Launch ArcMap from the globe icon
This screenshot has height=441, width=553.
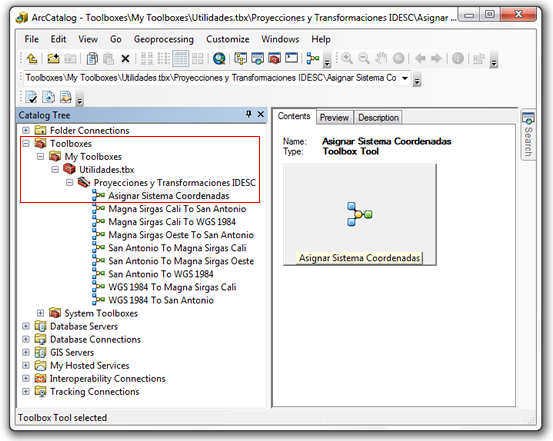(x=219, y=58)
